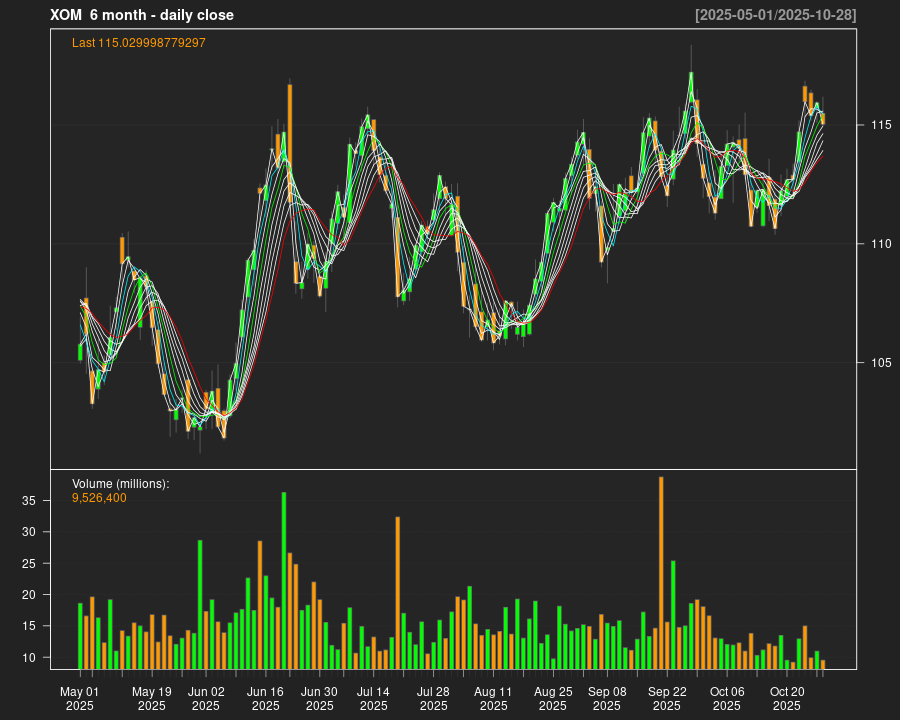Select the Jun 16 2025 date label
Screen dimensions: 900x720
click(266, 698)
